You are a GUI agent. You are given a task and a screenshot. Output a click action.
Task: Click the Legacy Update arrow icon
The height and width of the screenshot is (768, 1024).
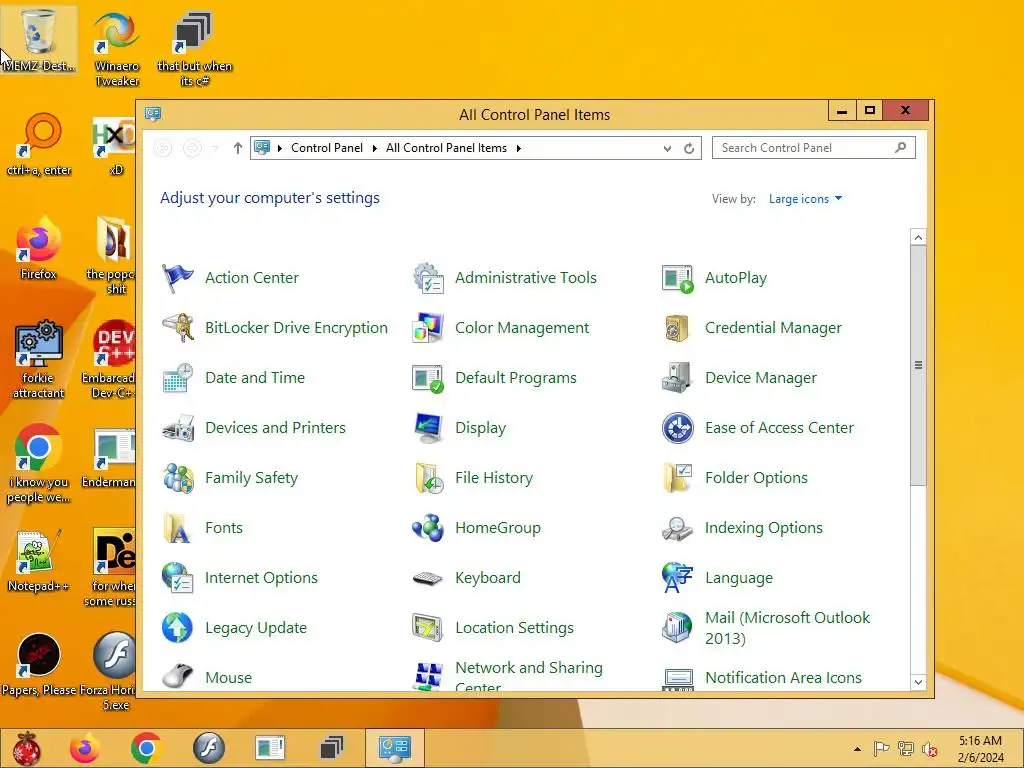pos(178,628)
